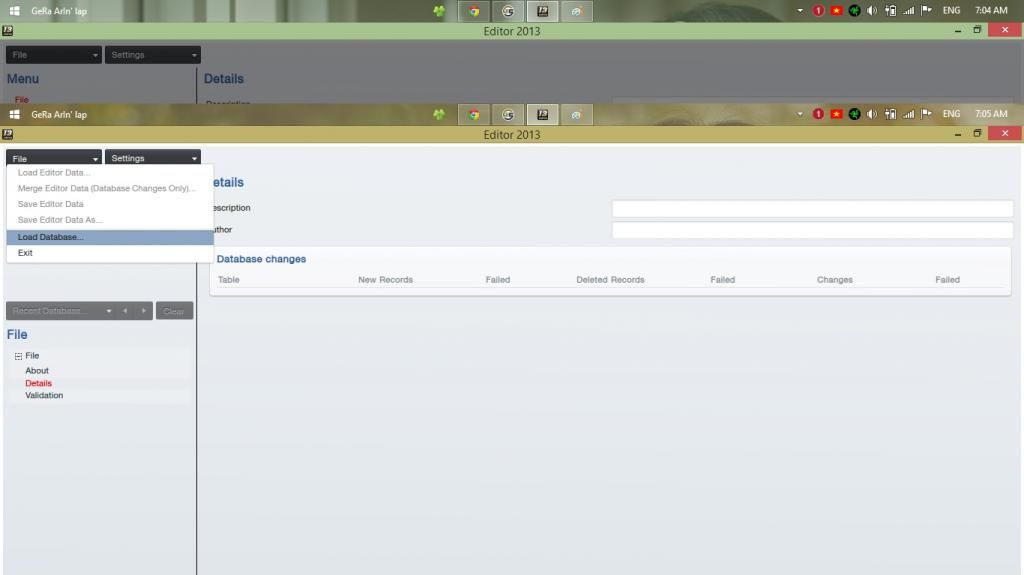Click the power battery tray icon near 7:05 AM clock
The image size is (1024, 575).
(890, 114)
